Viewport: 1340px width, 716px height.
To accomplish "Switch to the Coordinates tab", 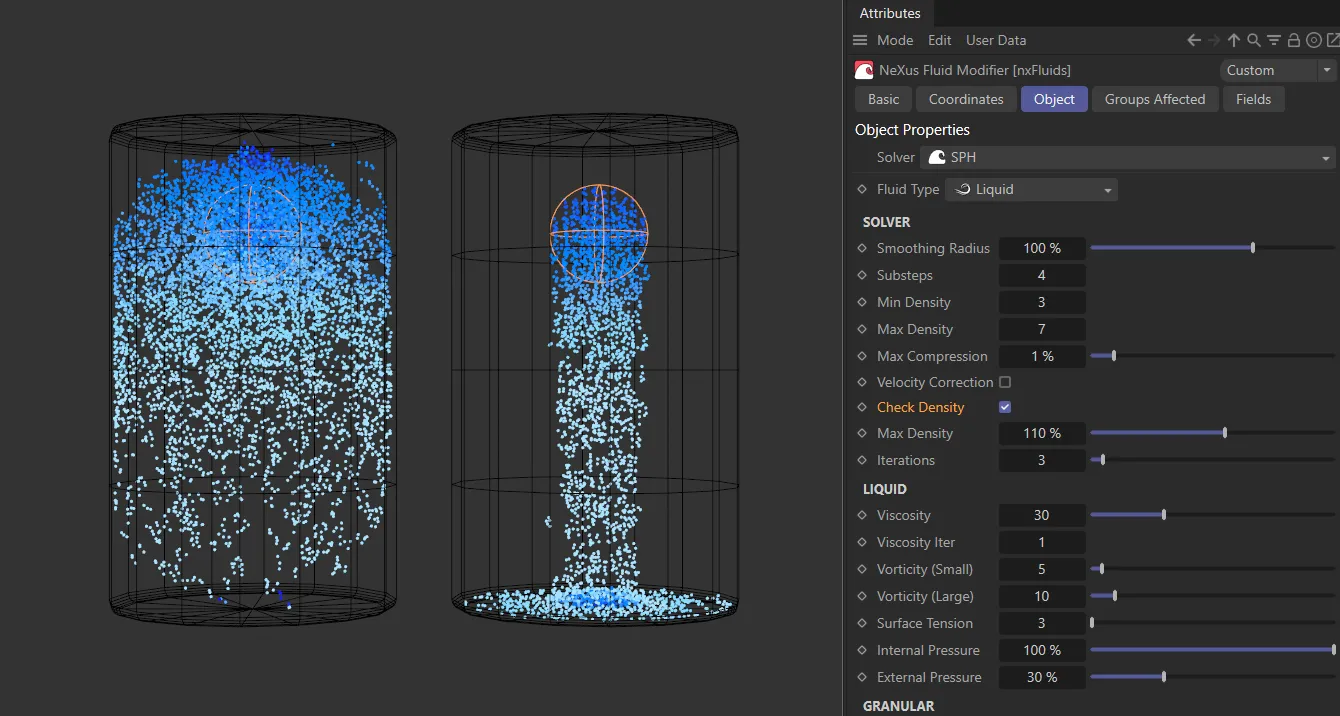I will pyautogui.click(x=965, y=99).
